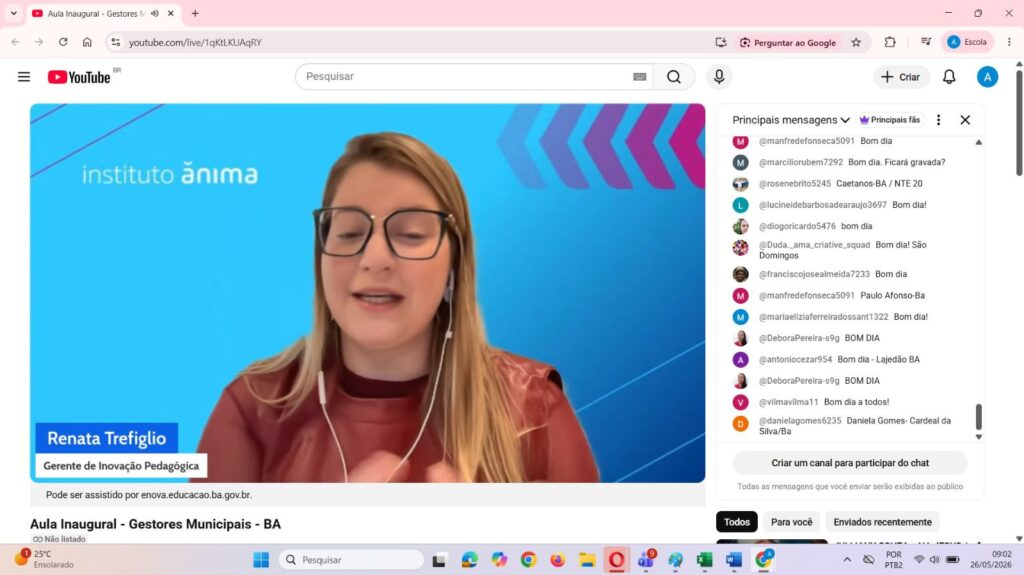This screenshot has height=575, width=1024.
Task: Open the tab search chevron
Action: pos(13,13)
